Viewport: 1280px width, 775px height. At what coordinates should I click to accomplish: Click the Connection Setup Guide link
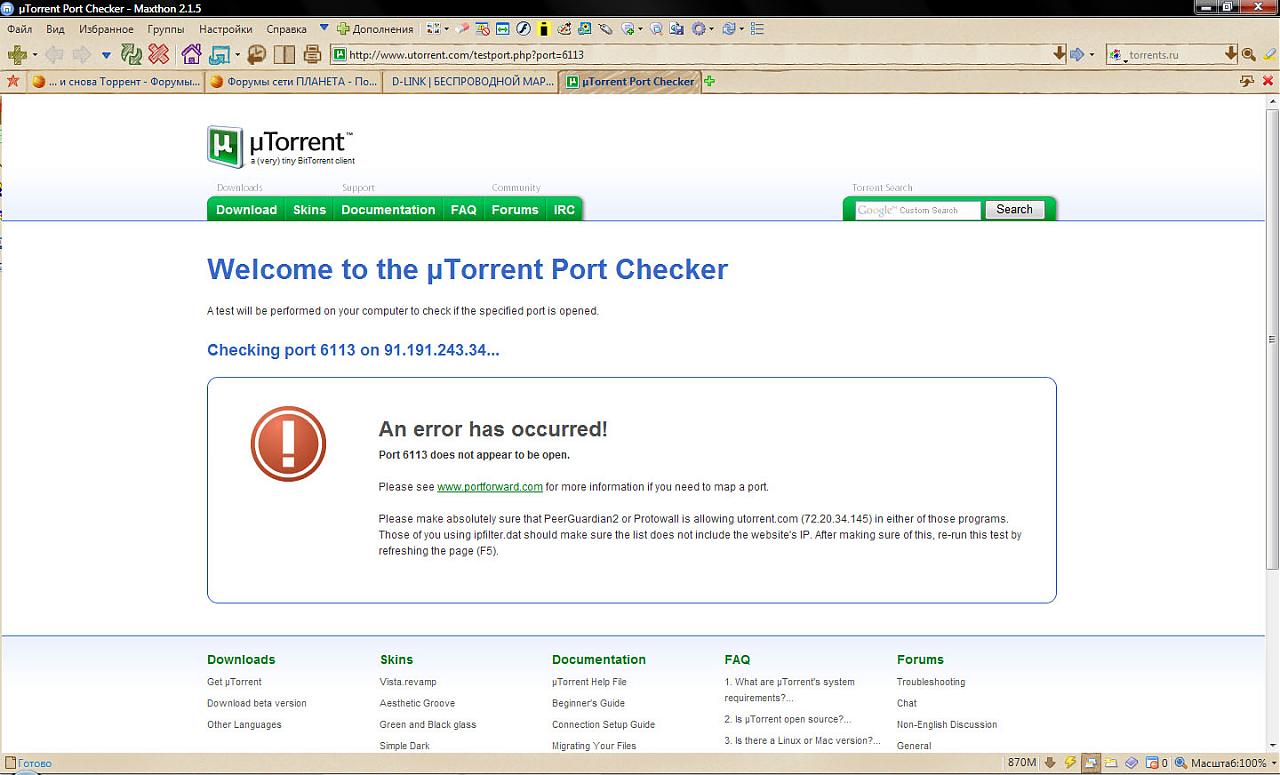(603, 725)
